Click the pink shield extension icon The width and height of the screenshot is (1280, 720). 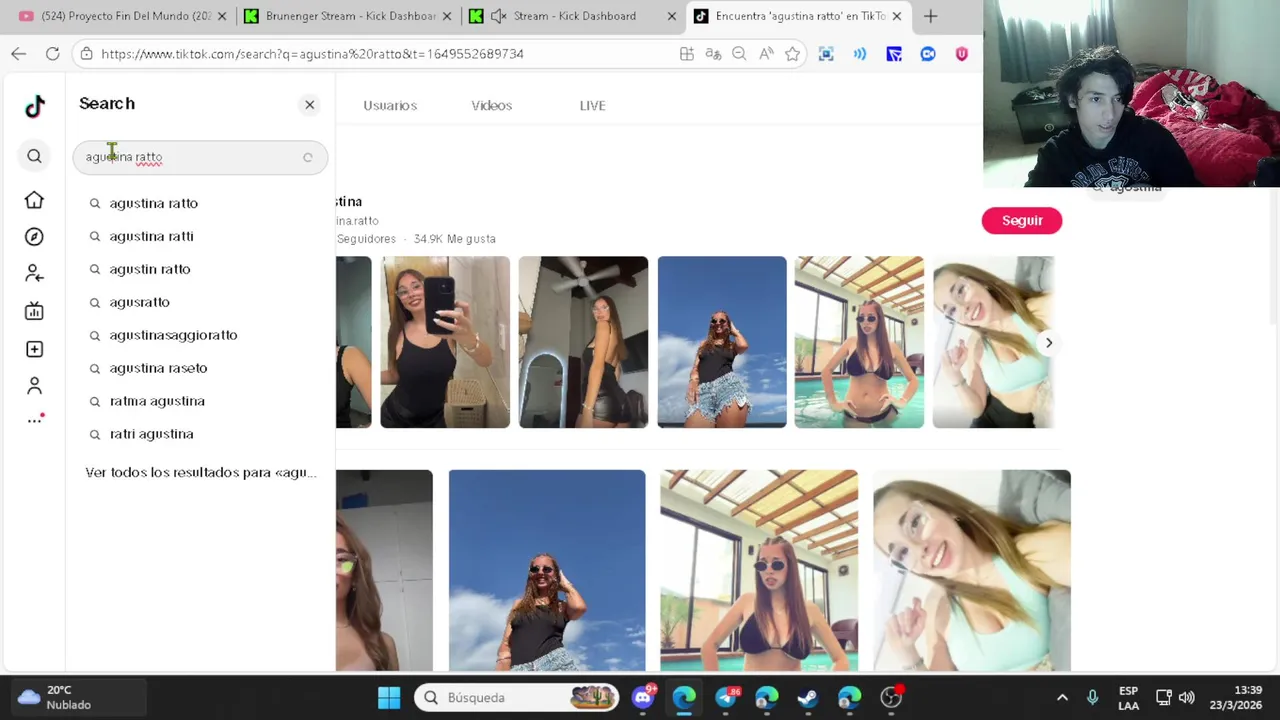click(x=962, y=54)
